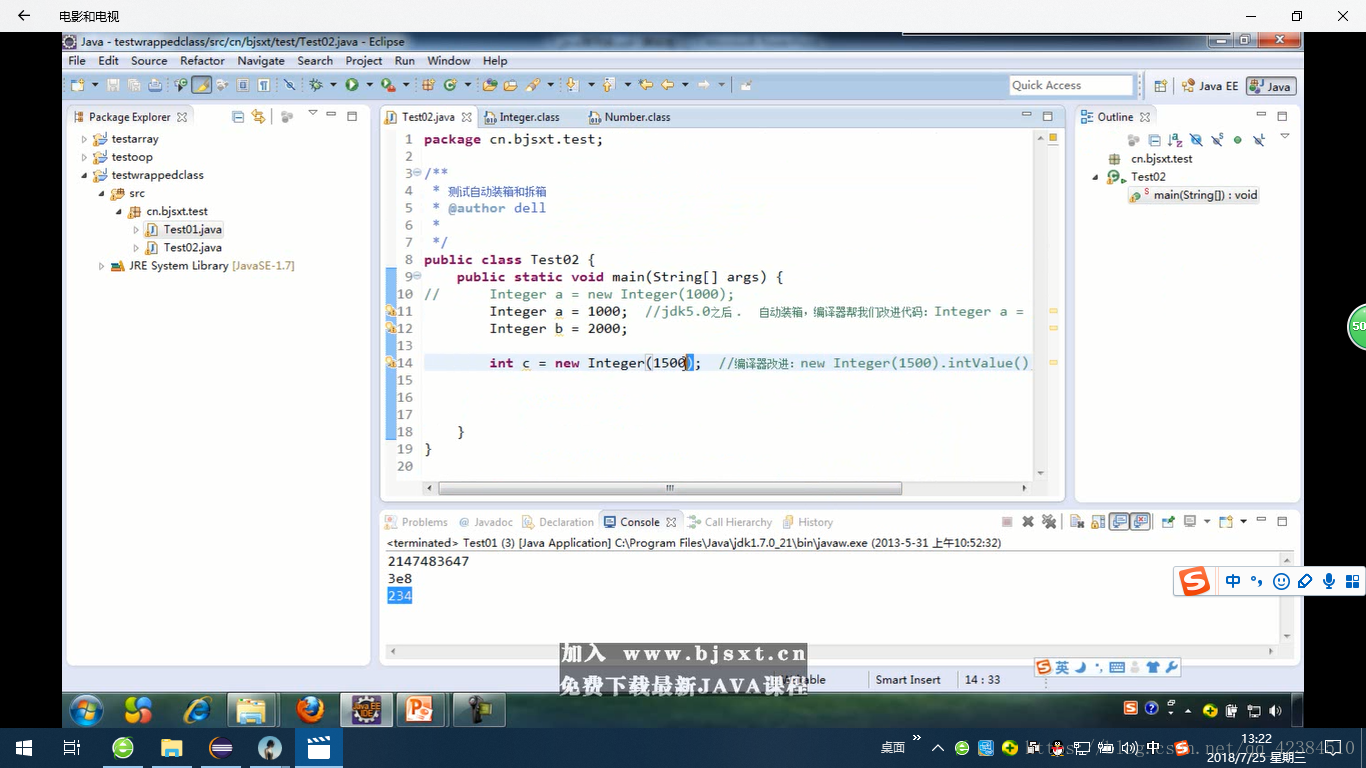Select the Java perspective button
This screenshot has width=1366, height=768.
click(x=1271, y=86)
